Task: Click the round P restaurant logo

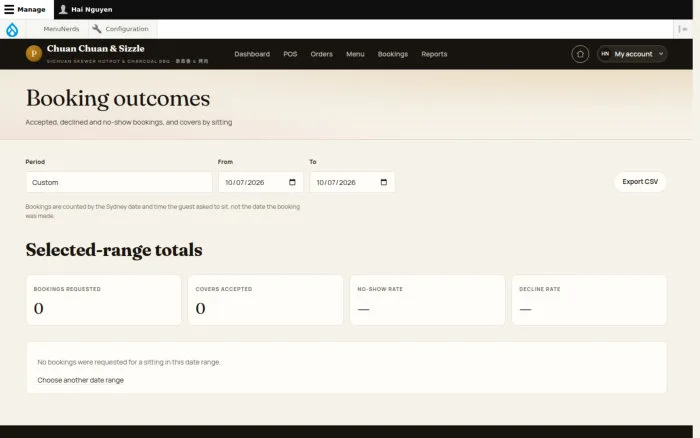Action: coord(34,54)
